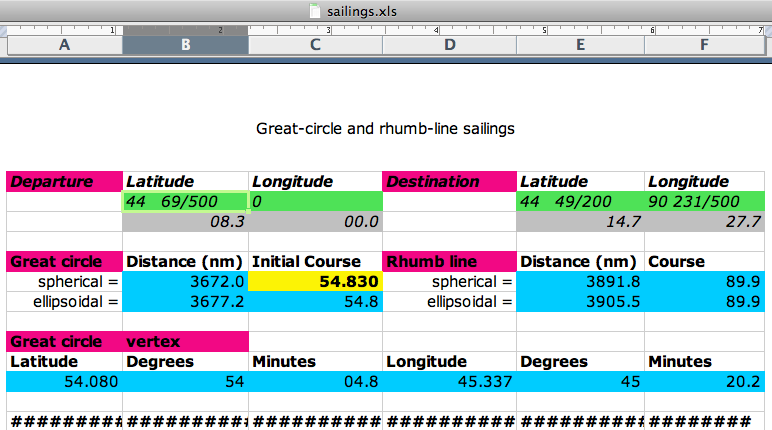Select the vertex longitude cell 45.337
Viewport: 772px width, 430px height.
tap(449, 381)
